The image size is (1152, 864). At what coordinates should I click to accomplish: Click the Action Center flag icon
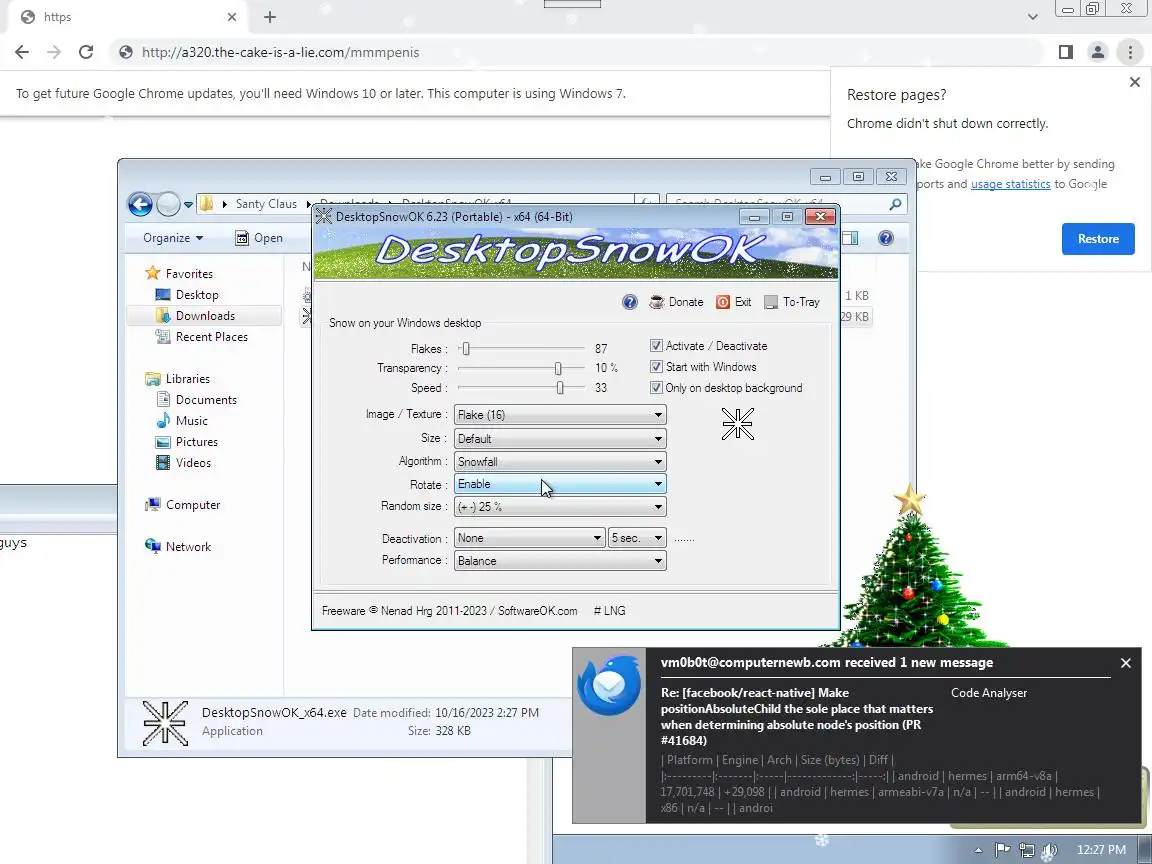1002,850
